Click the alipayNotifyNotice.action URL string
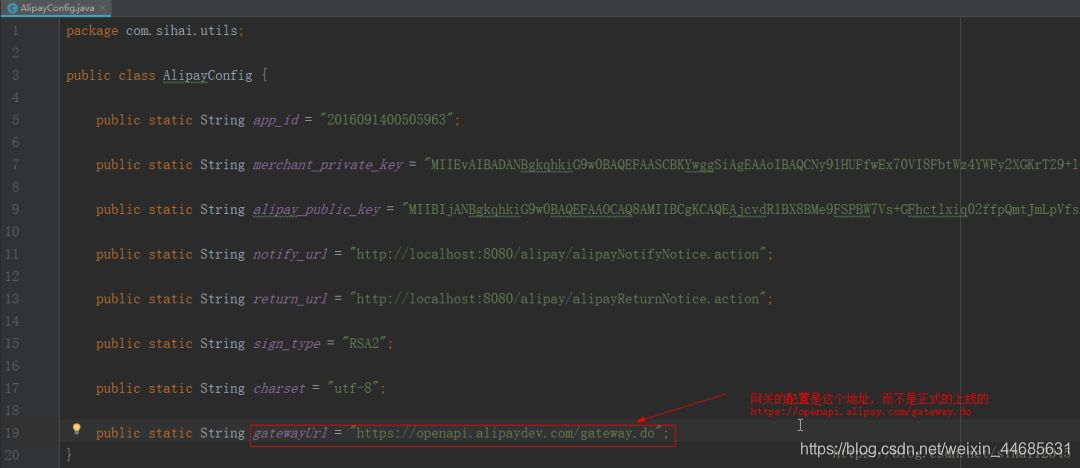The height and width of the screenshot is (468, 1080). click(558, 254)
